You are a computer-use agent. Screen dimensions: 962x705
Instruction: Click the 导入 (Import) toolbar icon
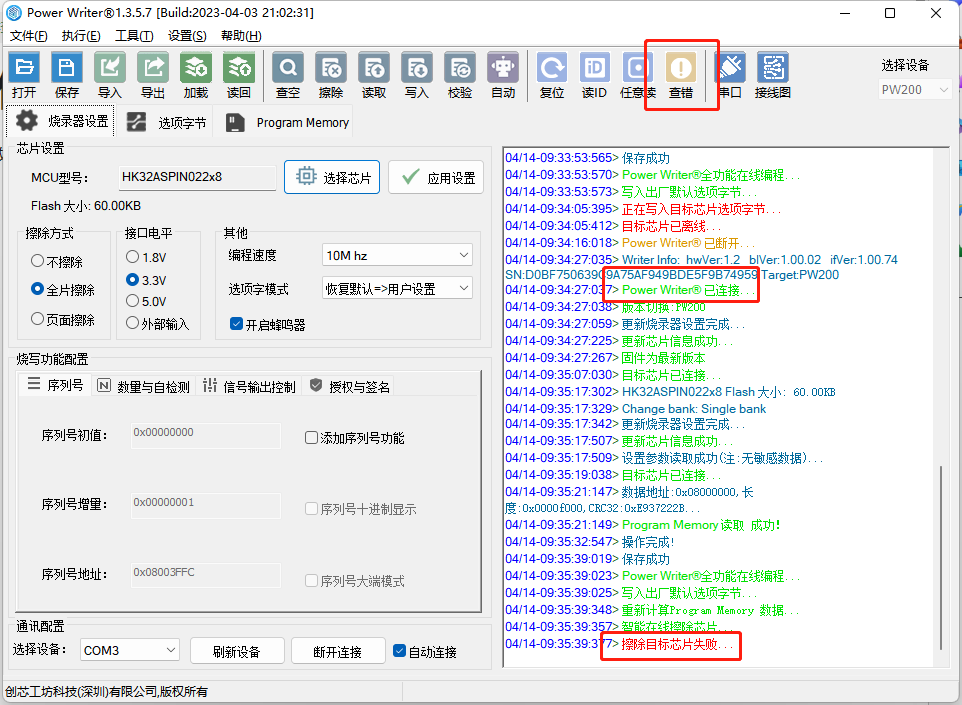(110, 75)
